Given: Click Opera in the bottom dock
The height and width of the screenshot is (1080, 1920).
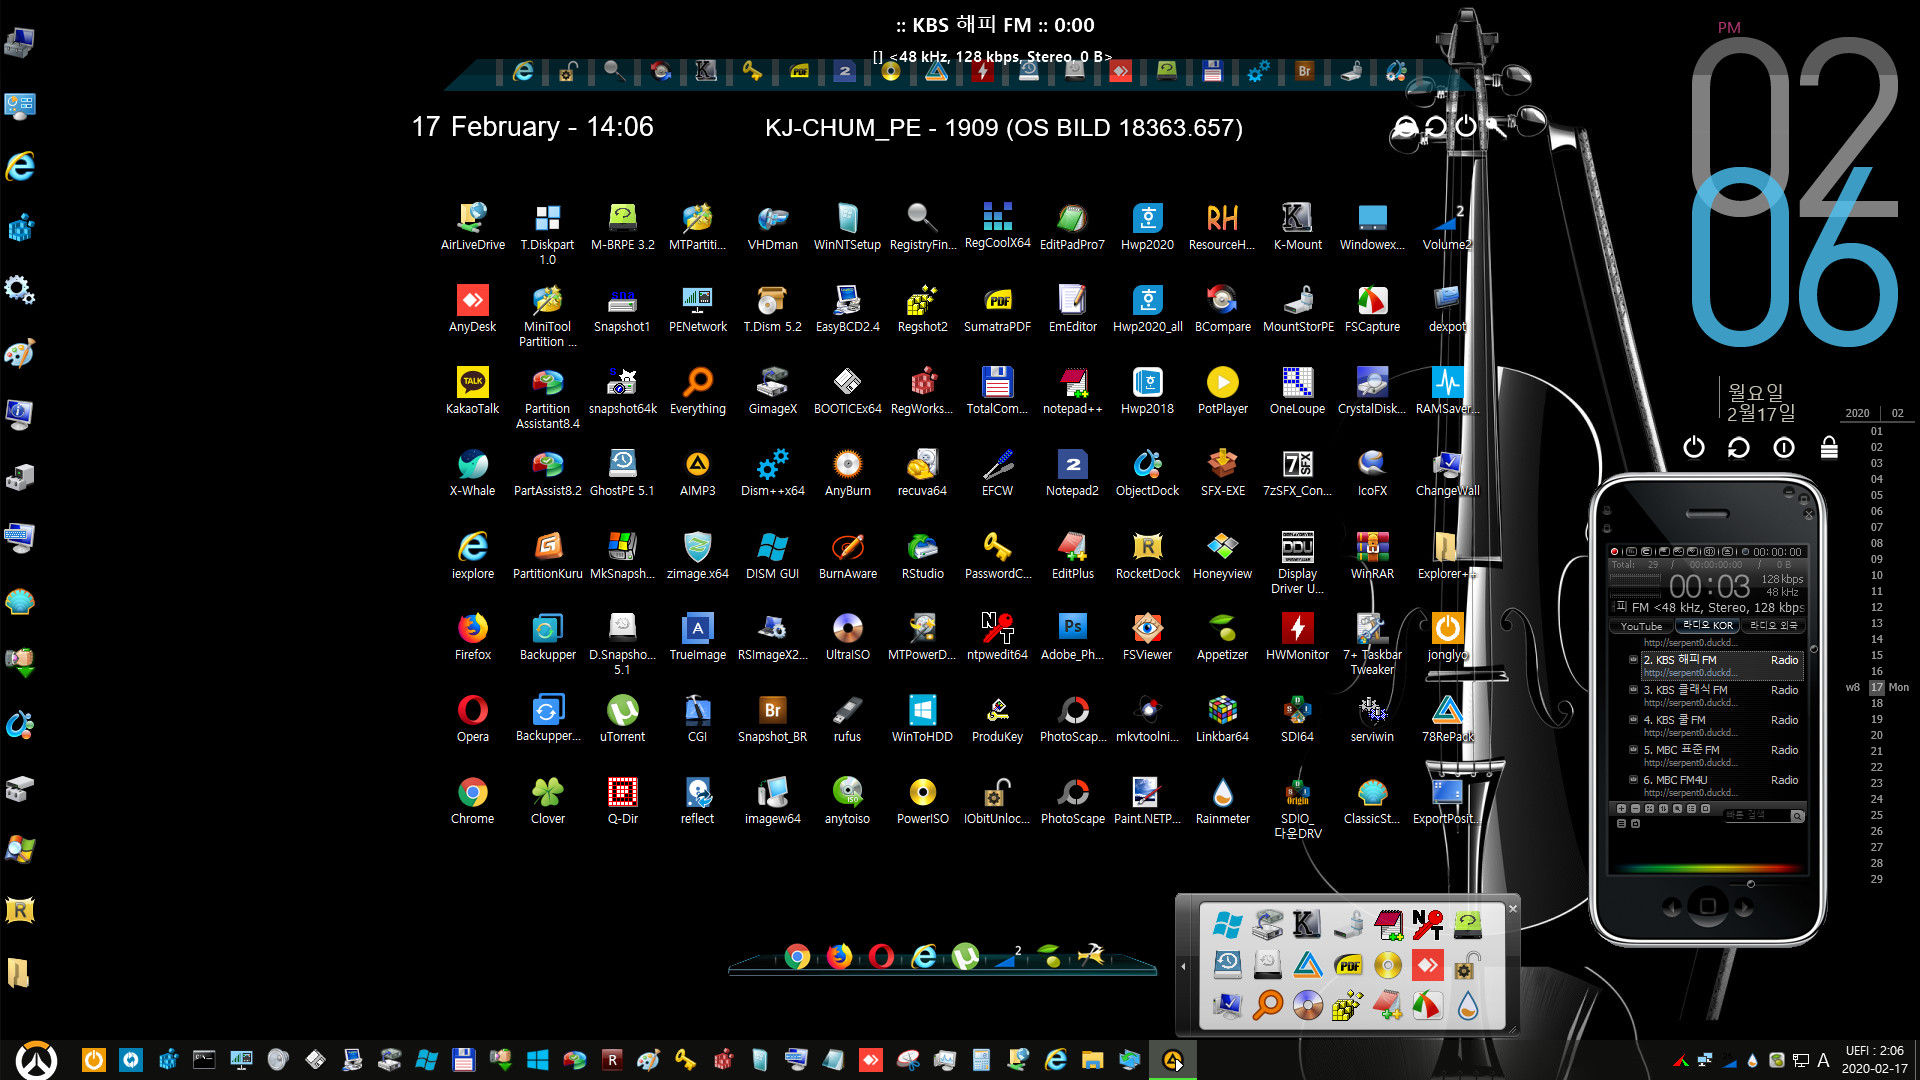Looking at the screenshot, I should coord(881,957).
